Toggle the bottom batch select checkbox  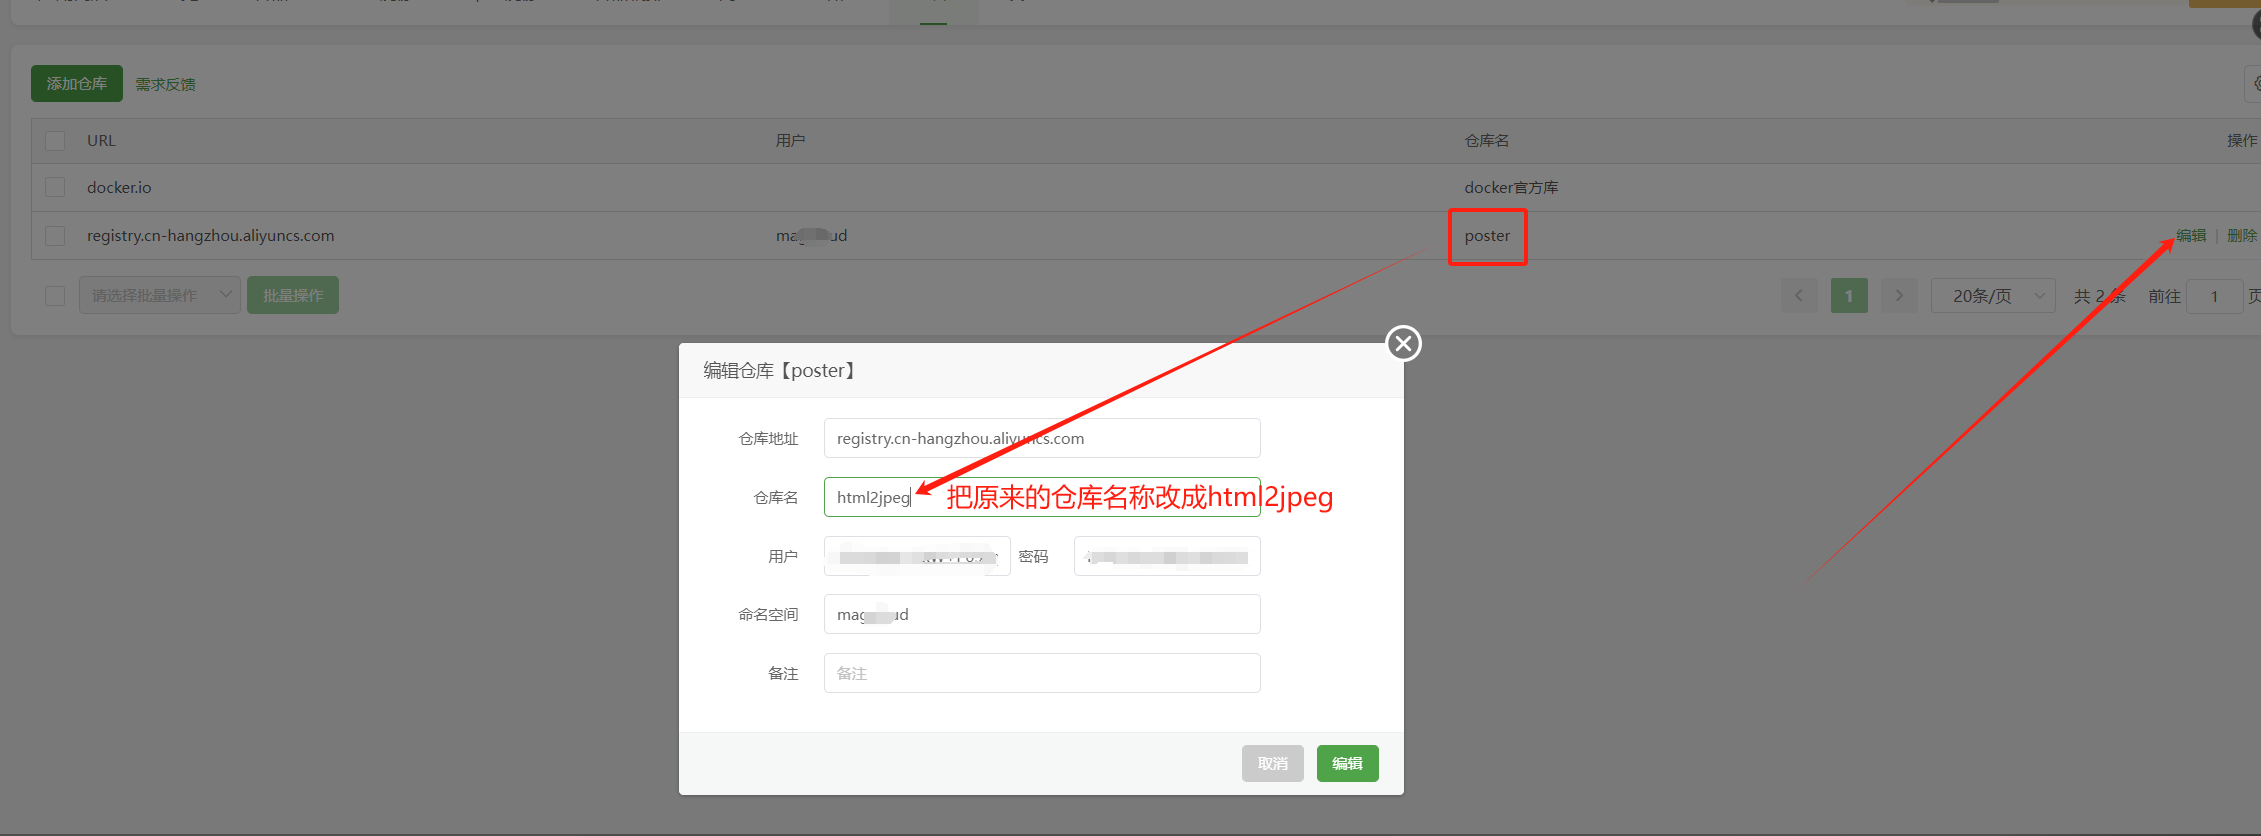tap(55, 296)
